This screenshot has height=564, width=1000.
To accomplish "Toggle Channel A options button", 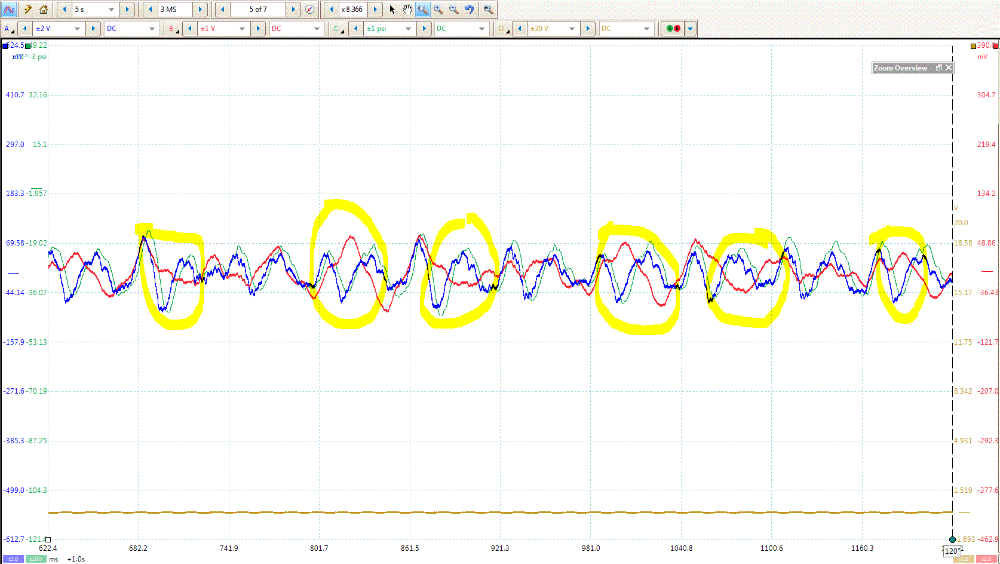I will click(x=9, y=29).
